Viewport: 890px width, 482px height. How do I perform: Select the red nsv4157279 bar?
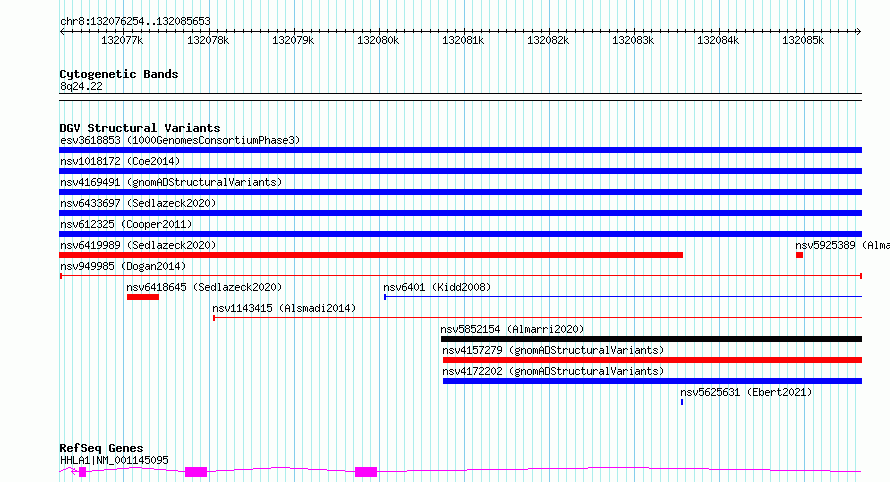(652, 360)
